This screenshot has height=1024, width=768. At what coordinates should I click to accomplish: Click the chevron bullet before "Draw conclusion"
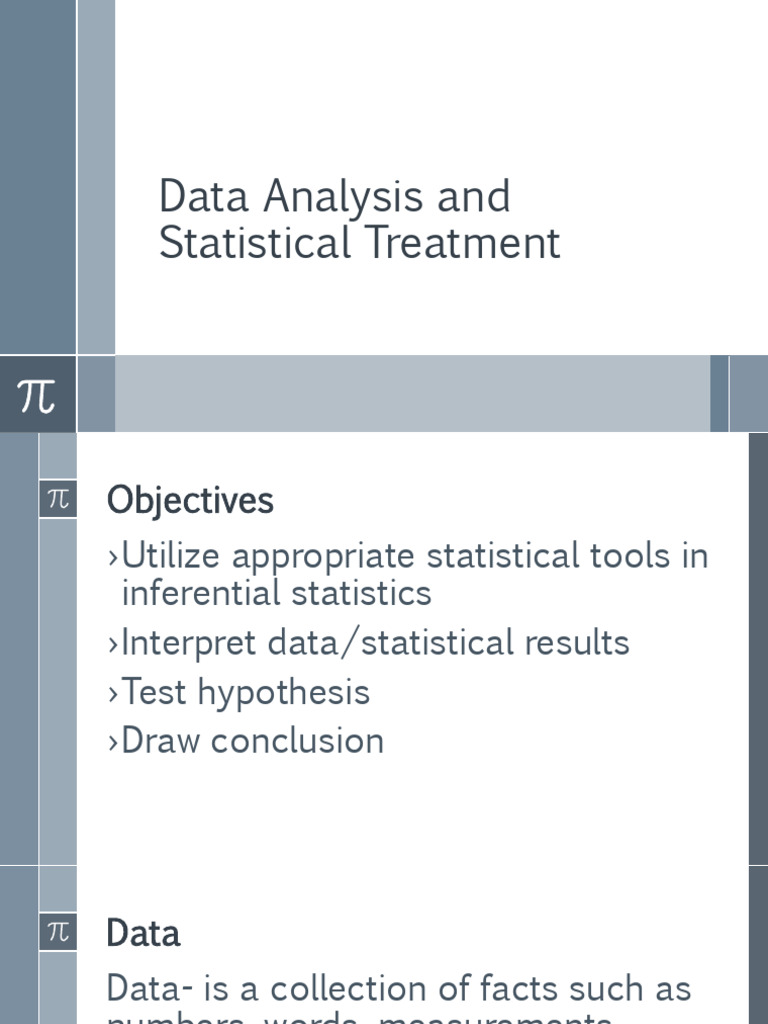tap(113, 742)
